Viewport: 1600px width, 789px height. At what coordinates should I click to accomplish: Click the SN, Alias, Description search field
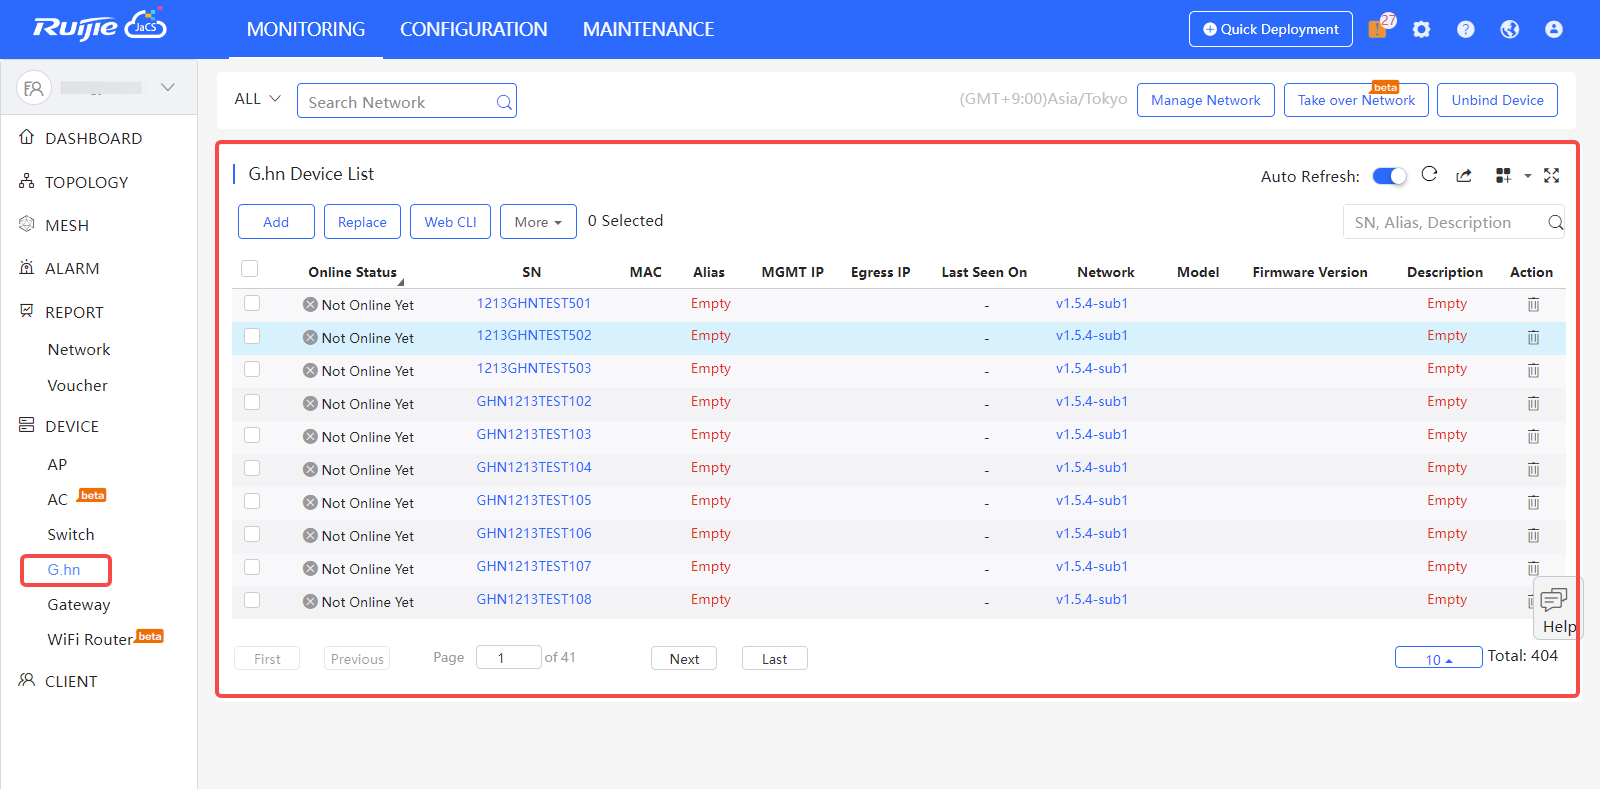(1441, 222)
